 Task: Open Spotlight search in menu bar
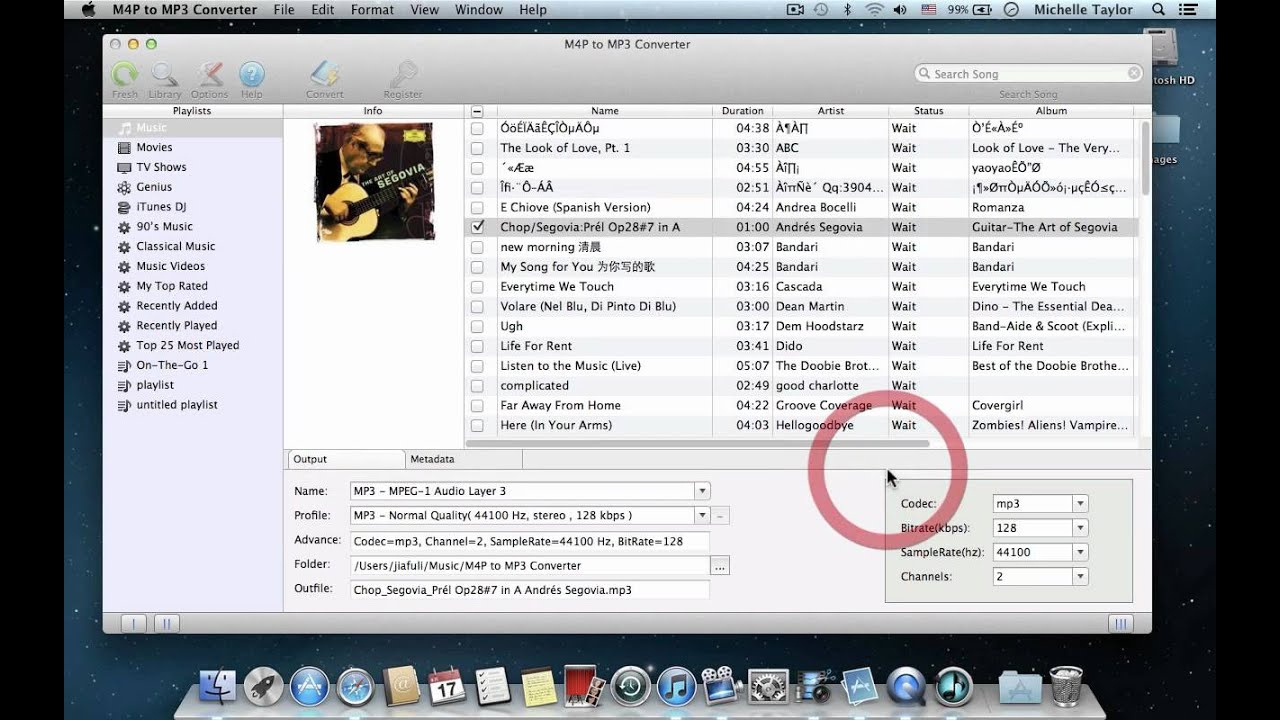click(x=1158, y=10)
